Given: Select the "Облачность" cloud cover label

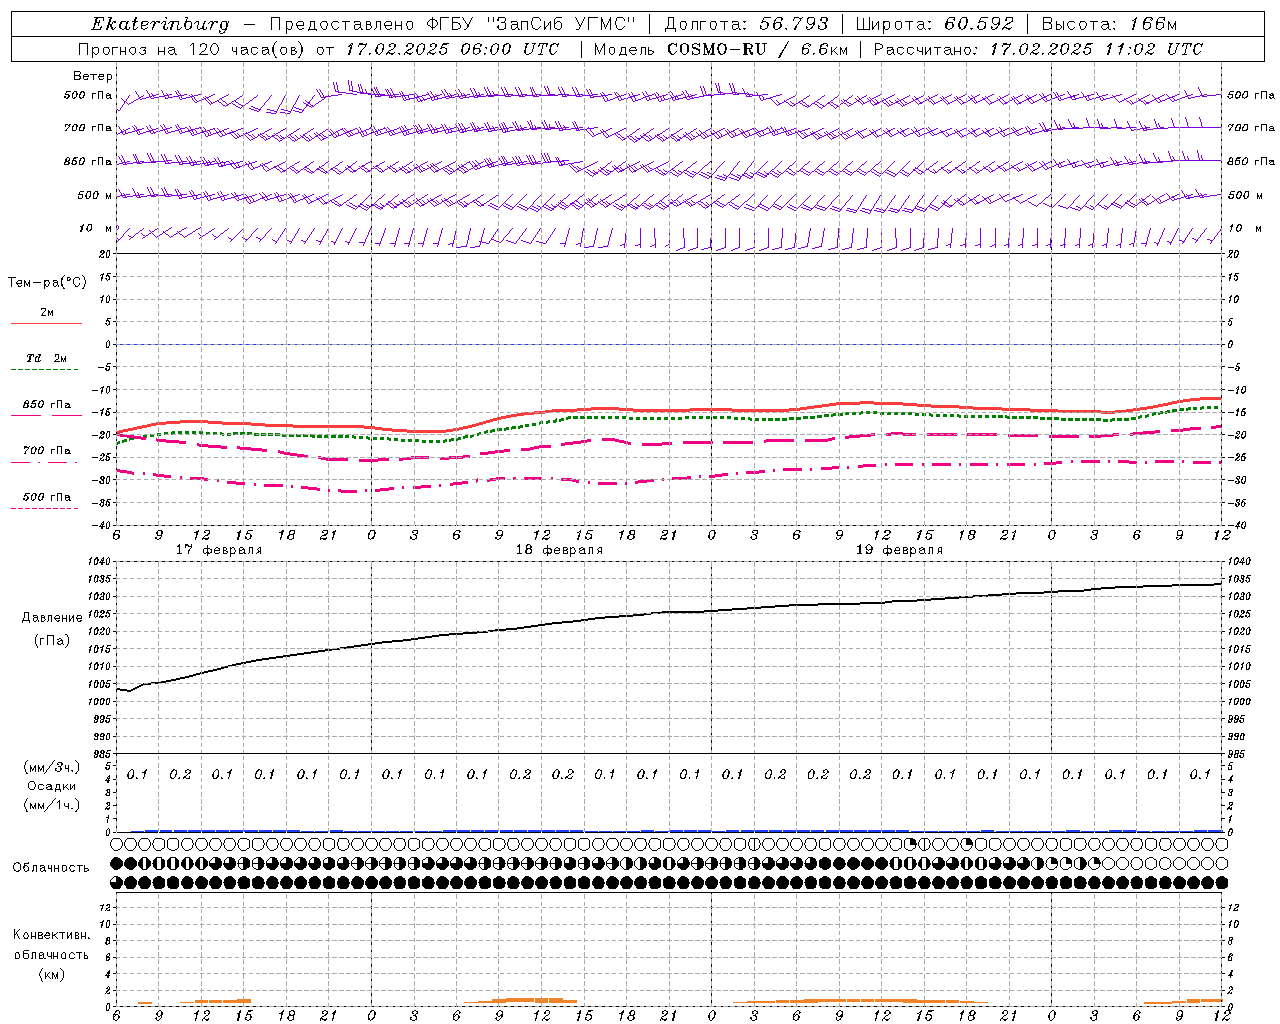Looking at the screenshot, I should click(51, 868).
